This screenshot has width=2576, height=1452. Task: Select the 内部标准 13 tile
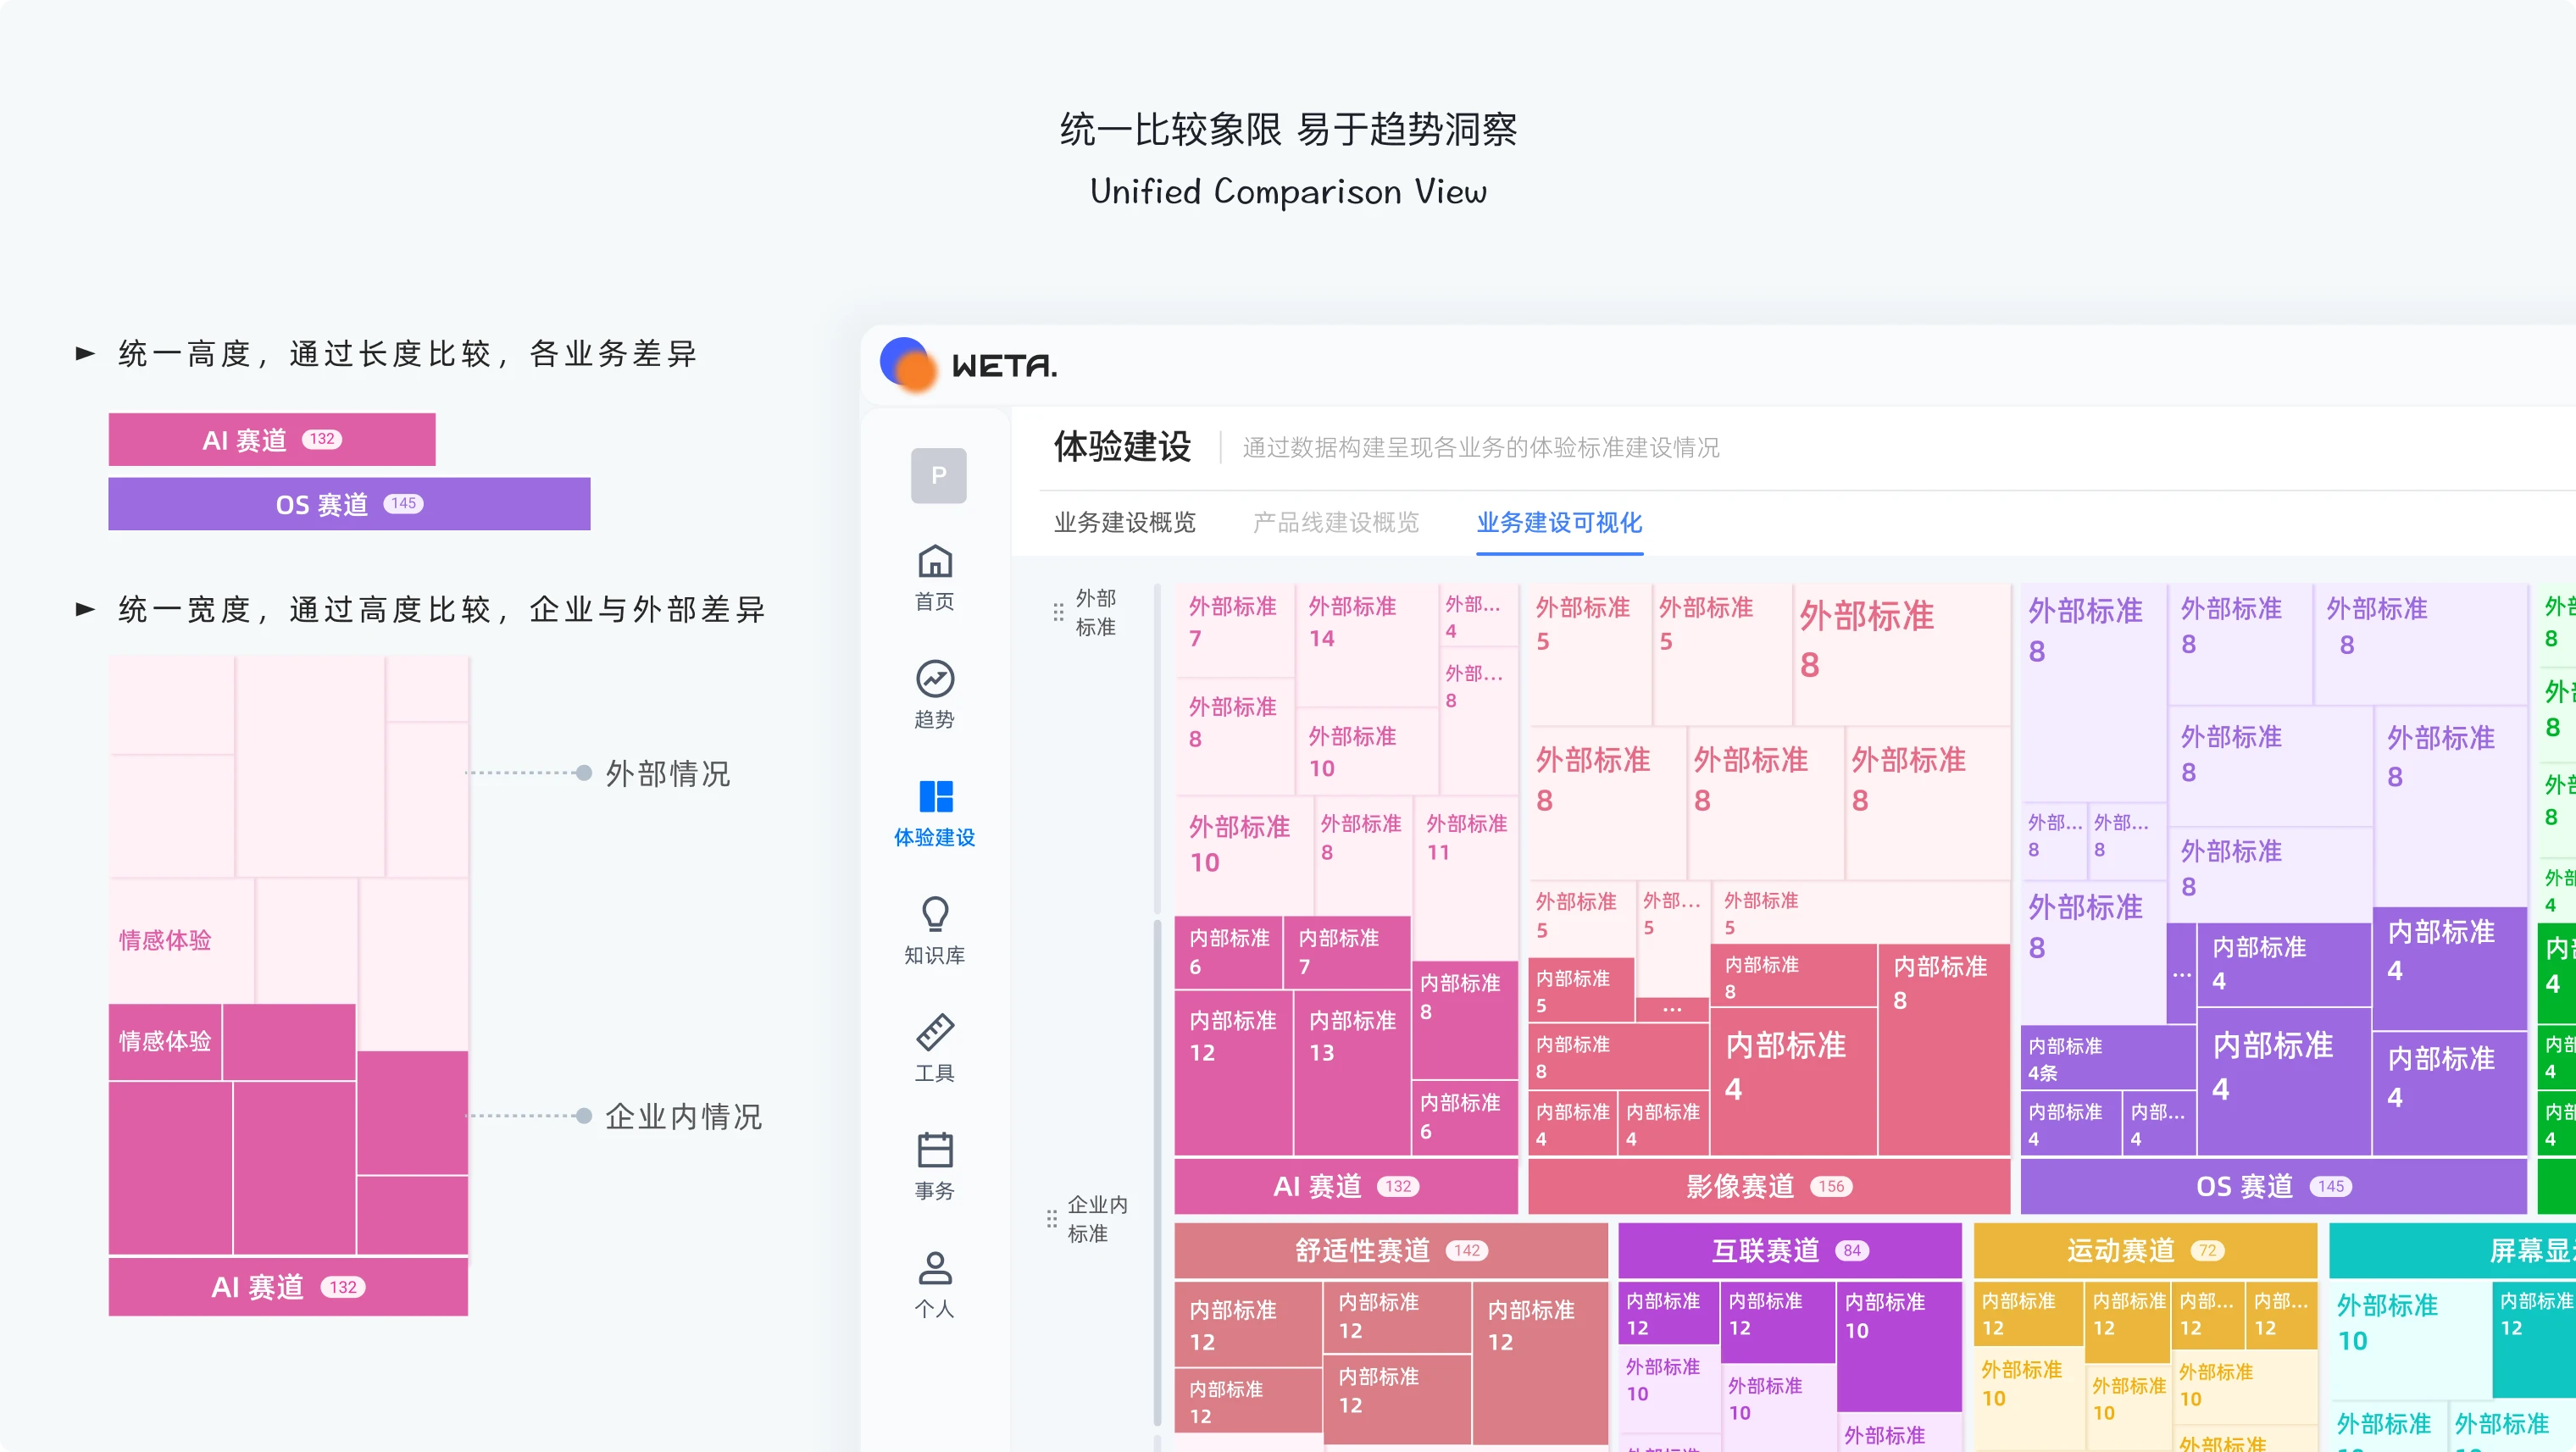point(1352,1072)
